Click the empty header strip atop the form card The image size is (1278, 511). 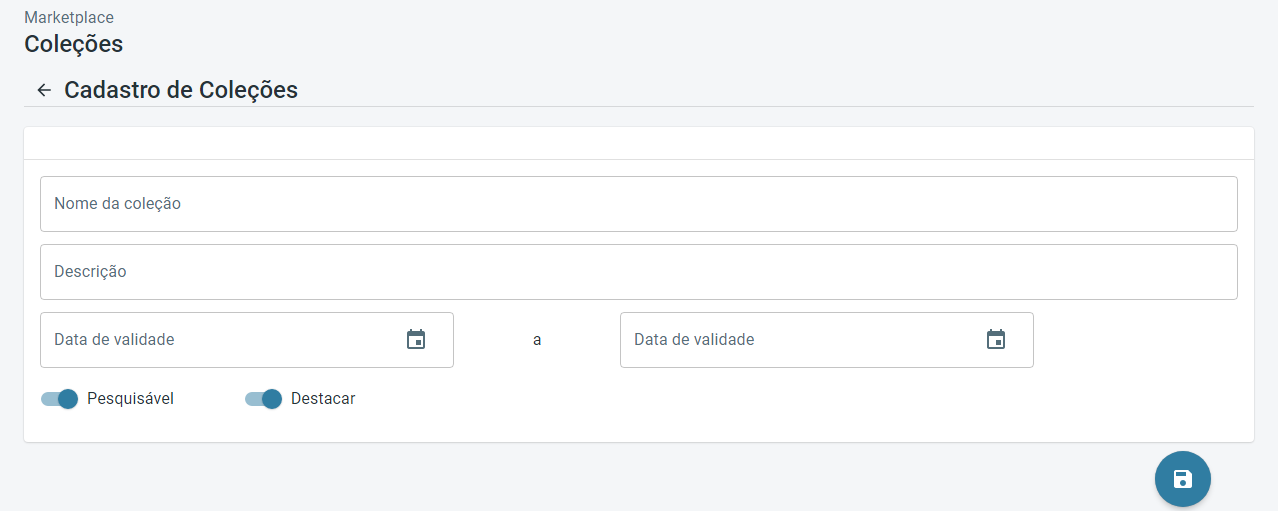coord(638,143)
